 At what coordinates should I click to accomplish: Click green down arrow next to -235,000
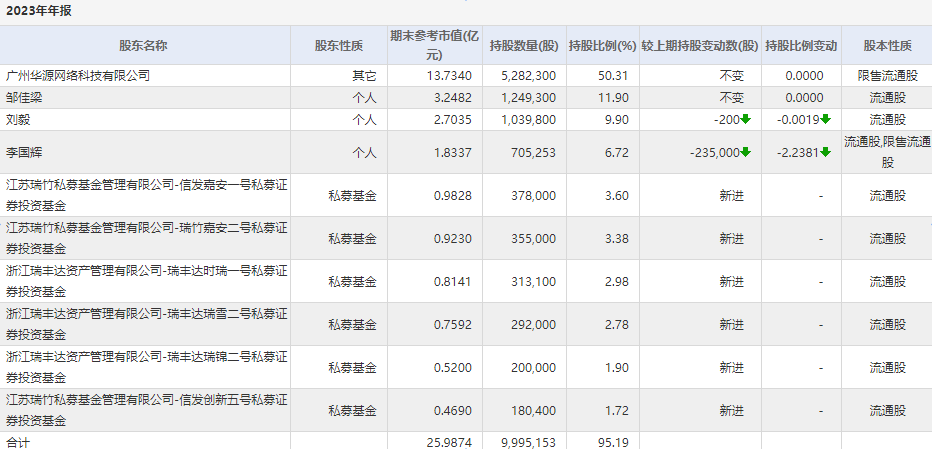[745, 152]
